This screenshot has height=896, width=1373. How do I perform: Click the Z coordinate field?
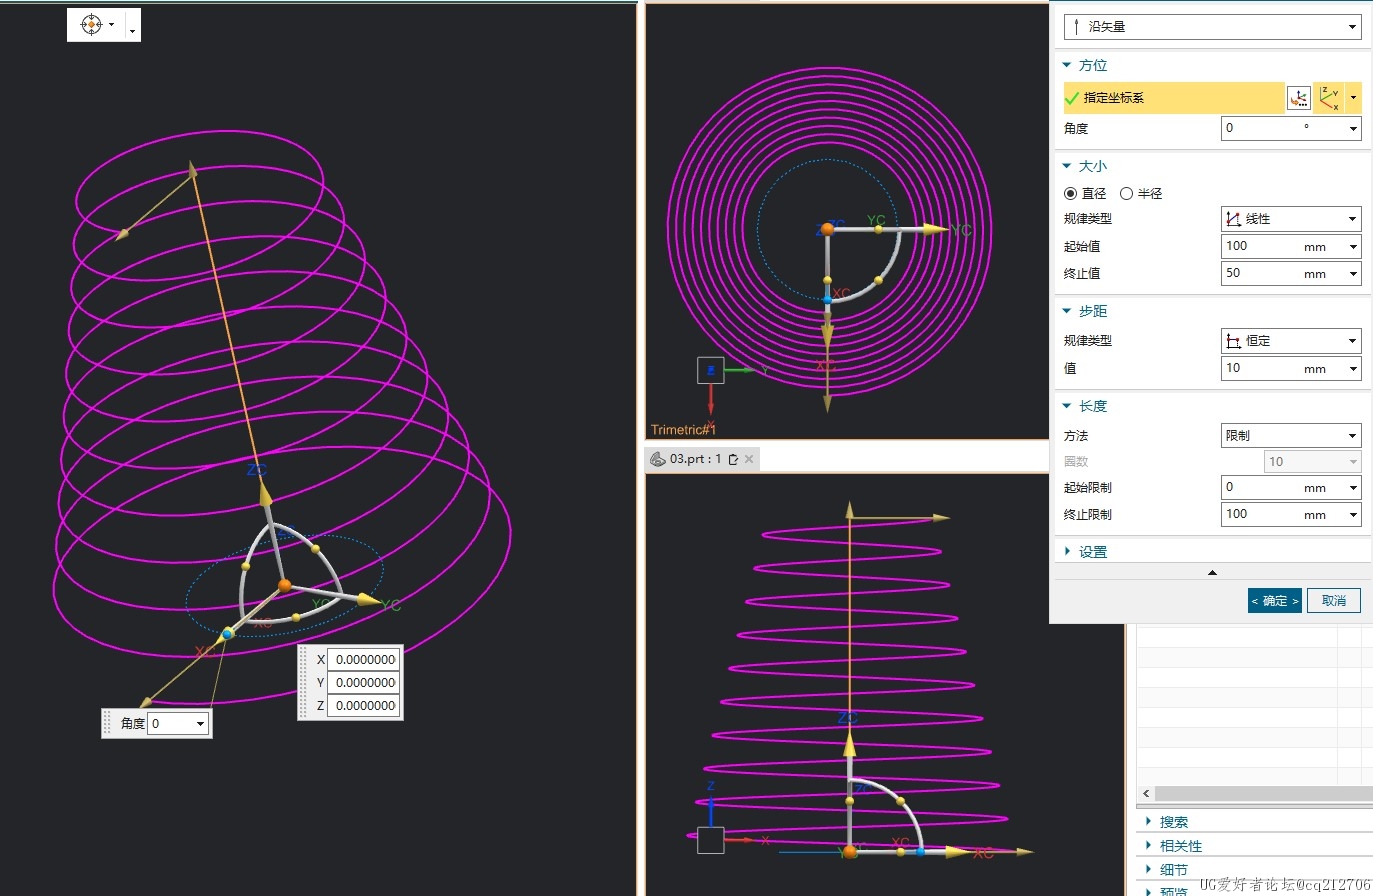point(365,706)
